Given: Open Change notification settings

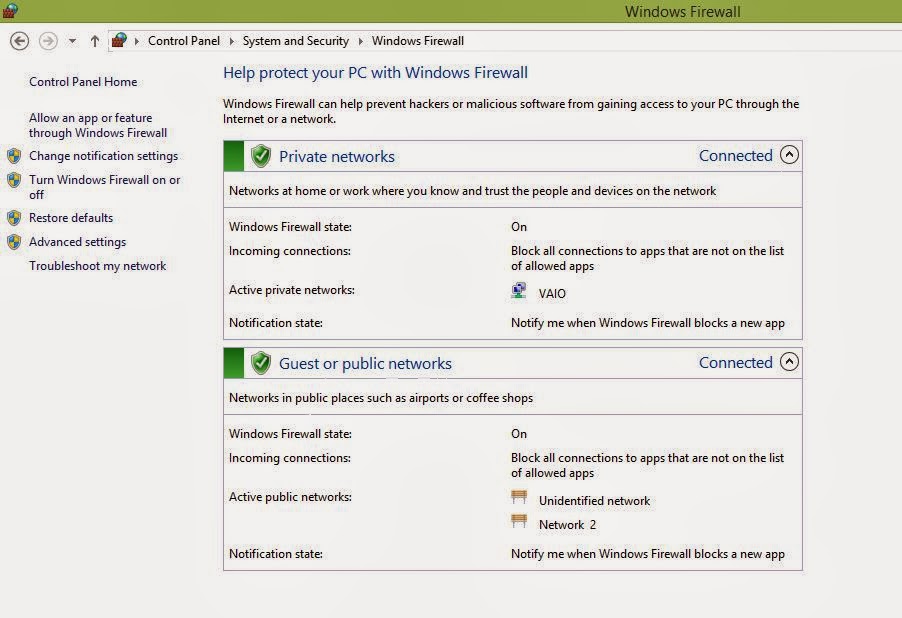Looking at the screenshot, I should 104,156.
